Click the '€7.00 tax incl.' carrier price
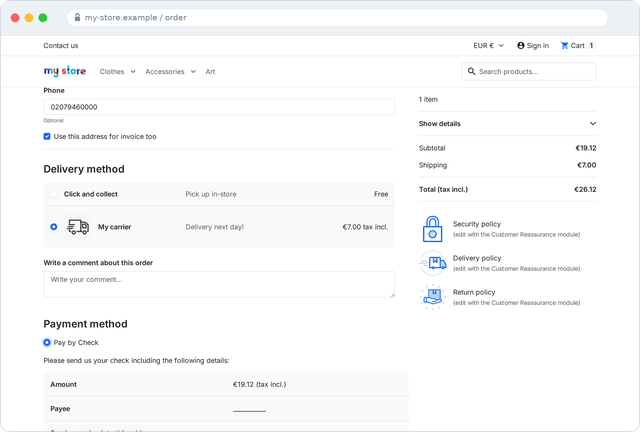 (x=365, y=227)
